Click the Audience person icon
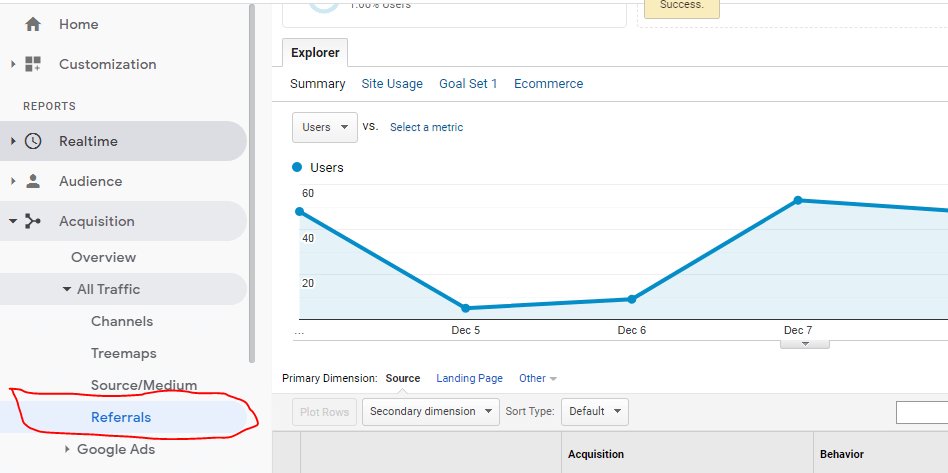 click(x=33, y=181)
